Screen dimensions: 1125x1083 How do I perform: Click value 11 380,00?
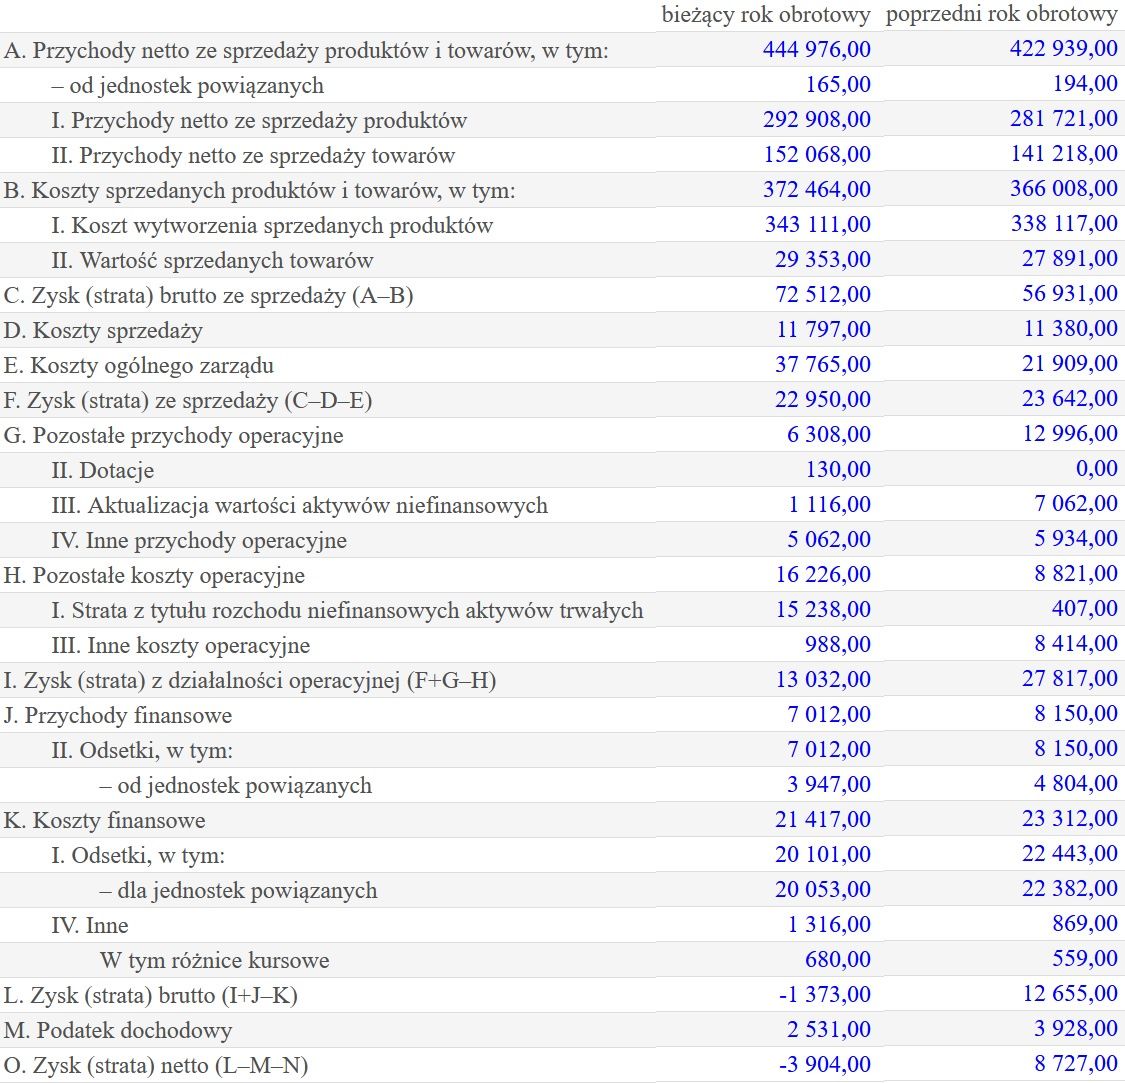click(x=1070, y=329)
